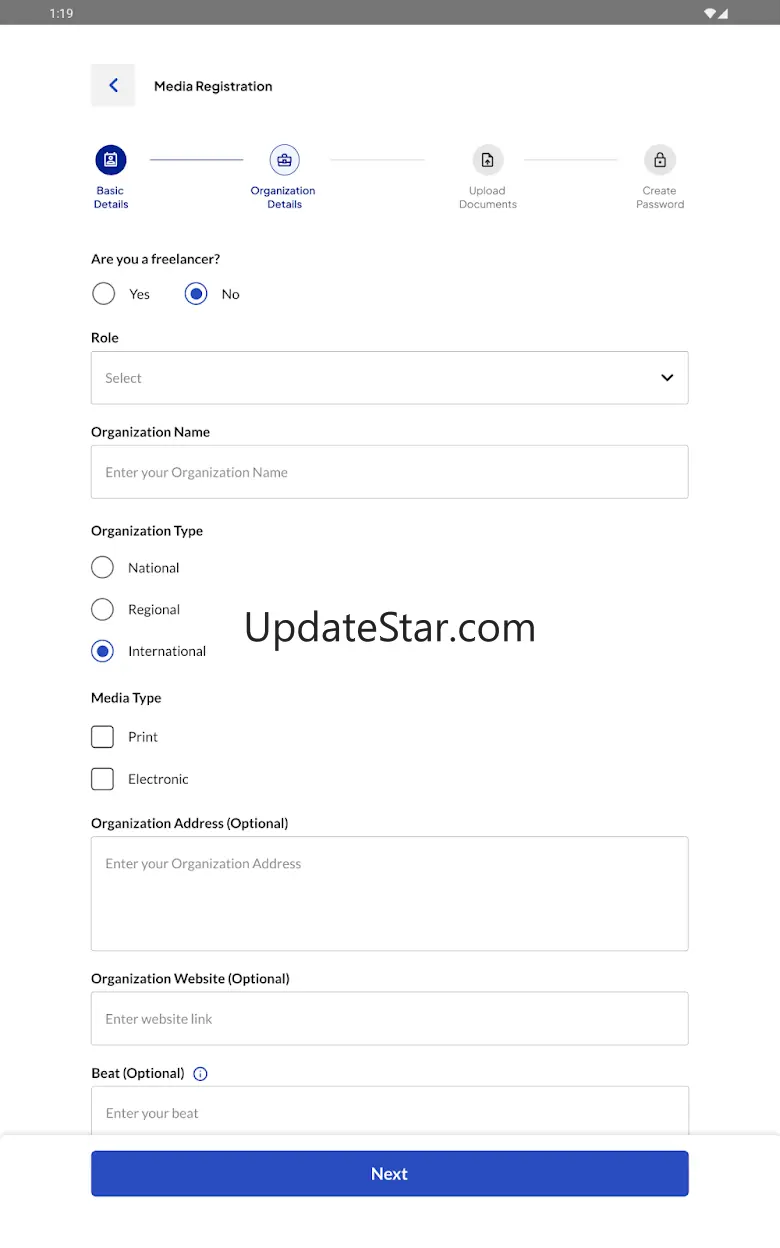The image size is (780, 1248).
Task: Tap the Organization Details briefcase icon
Action: click(x=284, y=160)
